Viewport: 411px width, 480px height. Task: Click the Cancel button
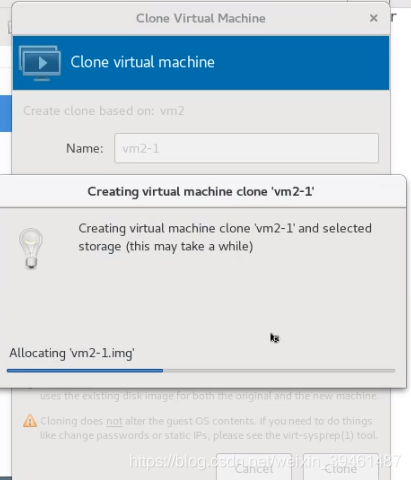[x=254, y=468]
